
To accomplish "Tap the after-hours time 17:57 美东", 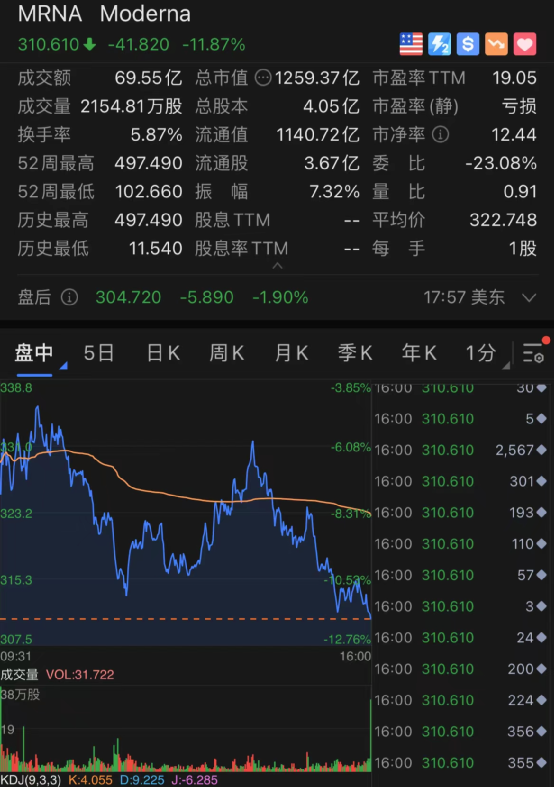I will [464, 298].
